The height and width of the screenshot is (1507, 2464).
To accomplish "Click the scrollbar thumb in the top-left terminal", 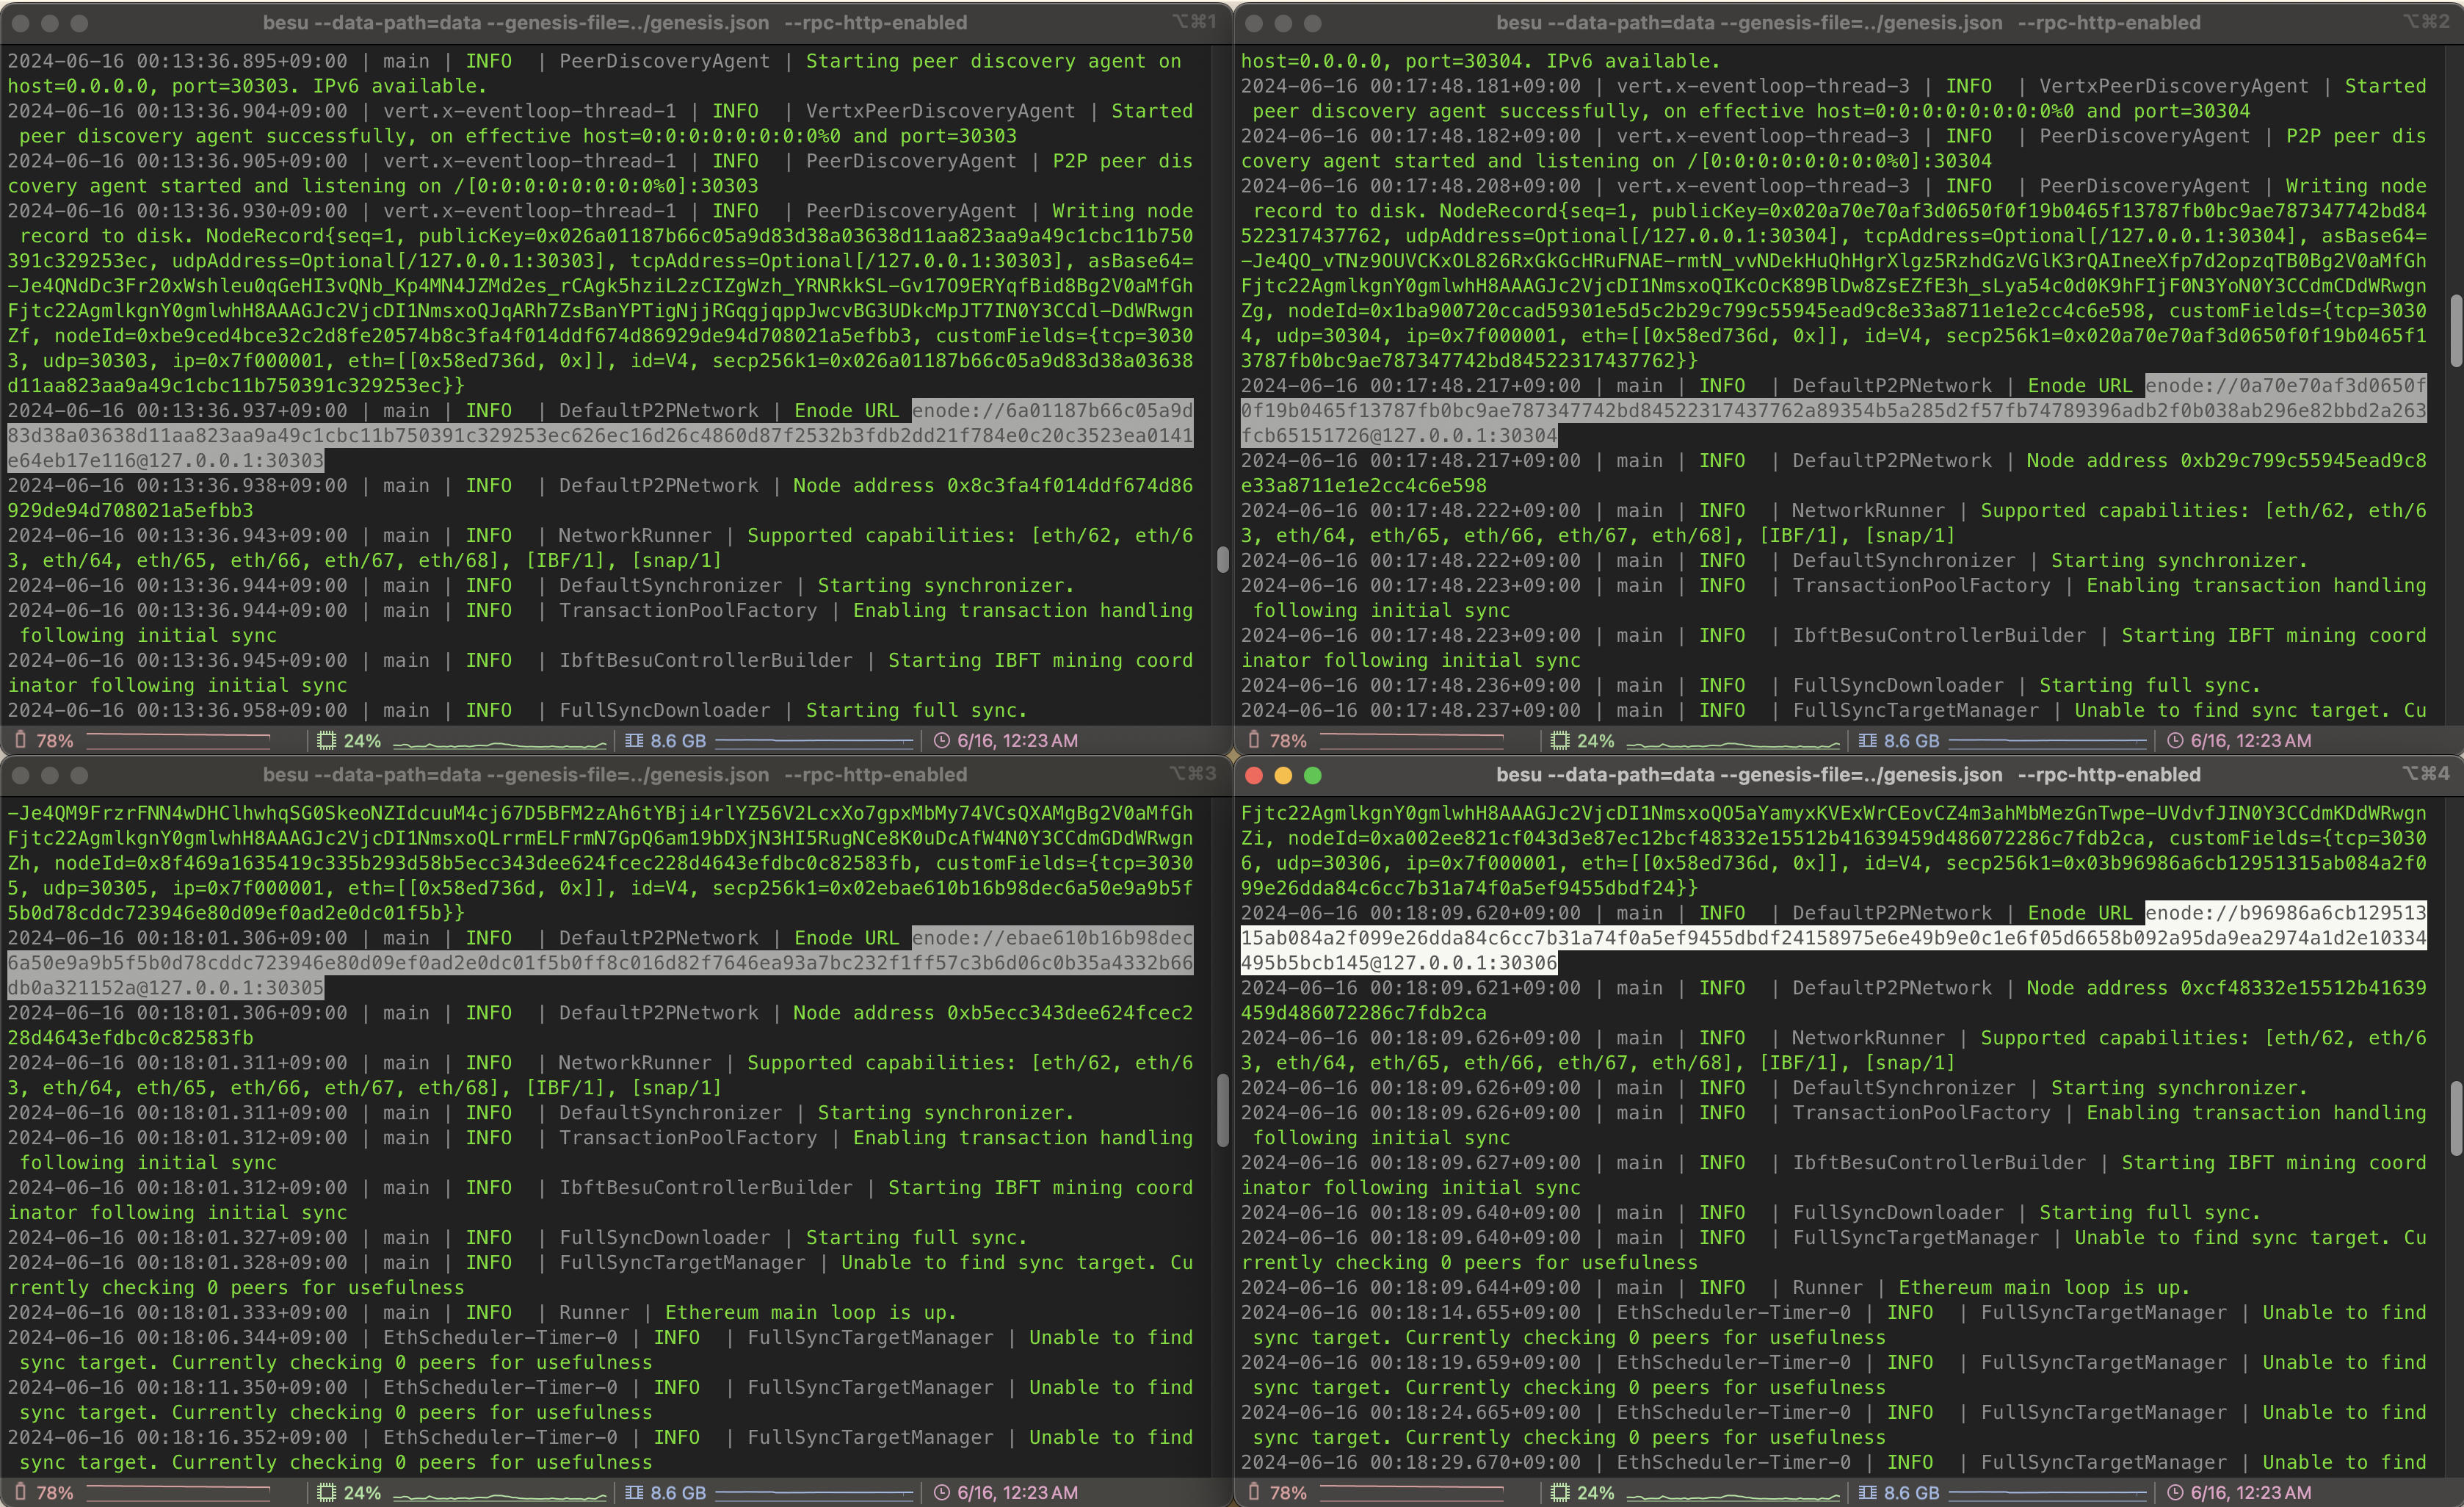I will (x=1222, y=559).
